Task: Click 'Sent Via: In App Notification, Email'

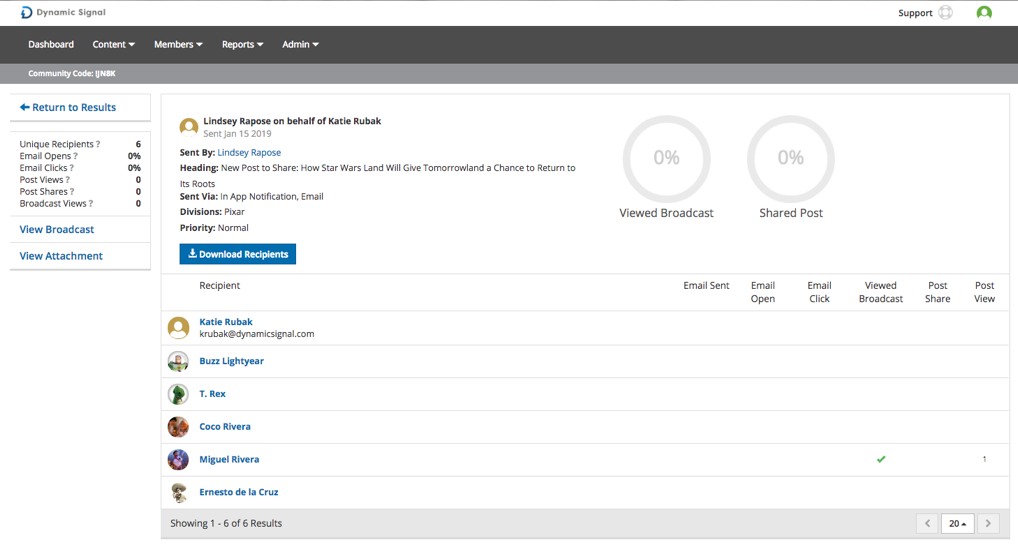Action: click(x=251, y=196)
